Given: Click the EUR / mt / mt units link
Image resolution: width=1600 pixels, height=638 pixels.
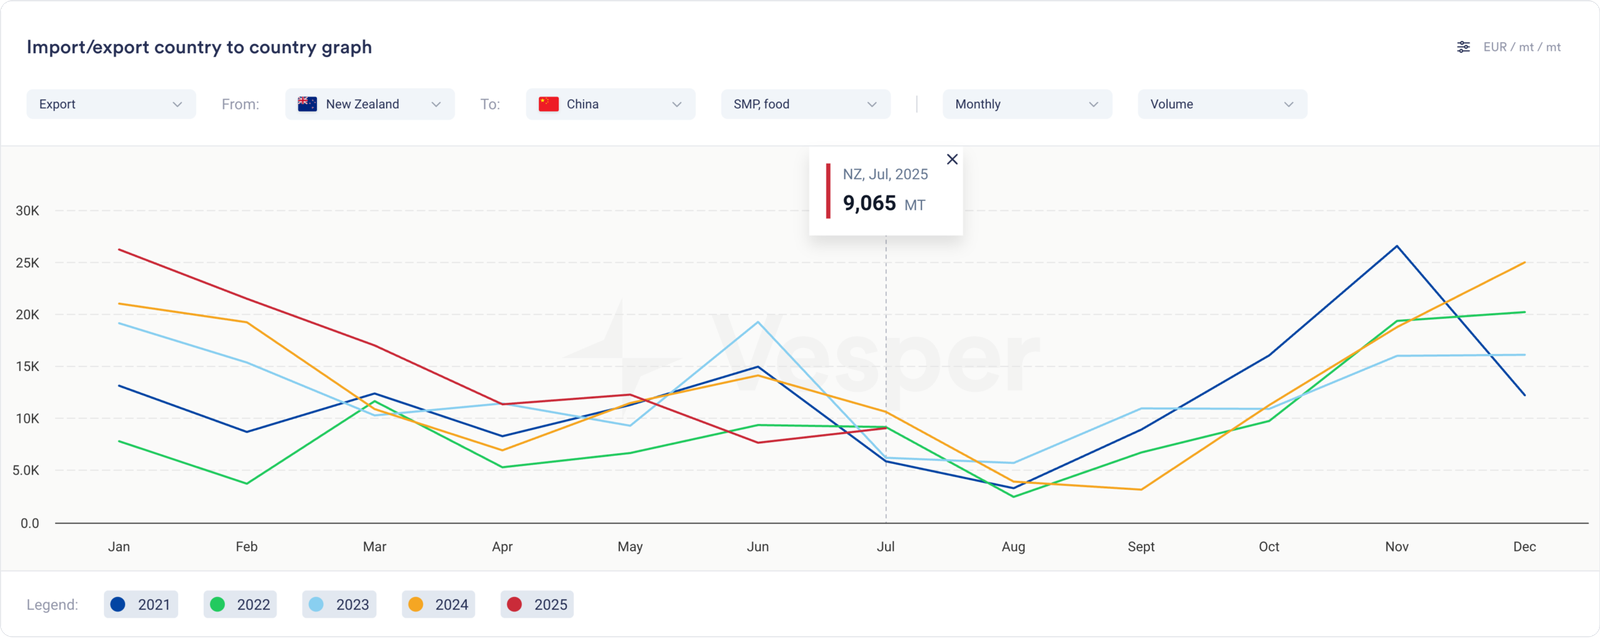Looking at the screenshot, I should pyautogui.click(x=1521, y=47).
